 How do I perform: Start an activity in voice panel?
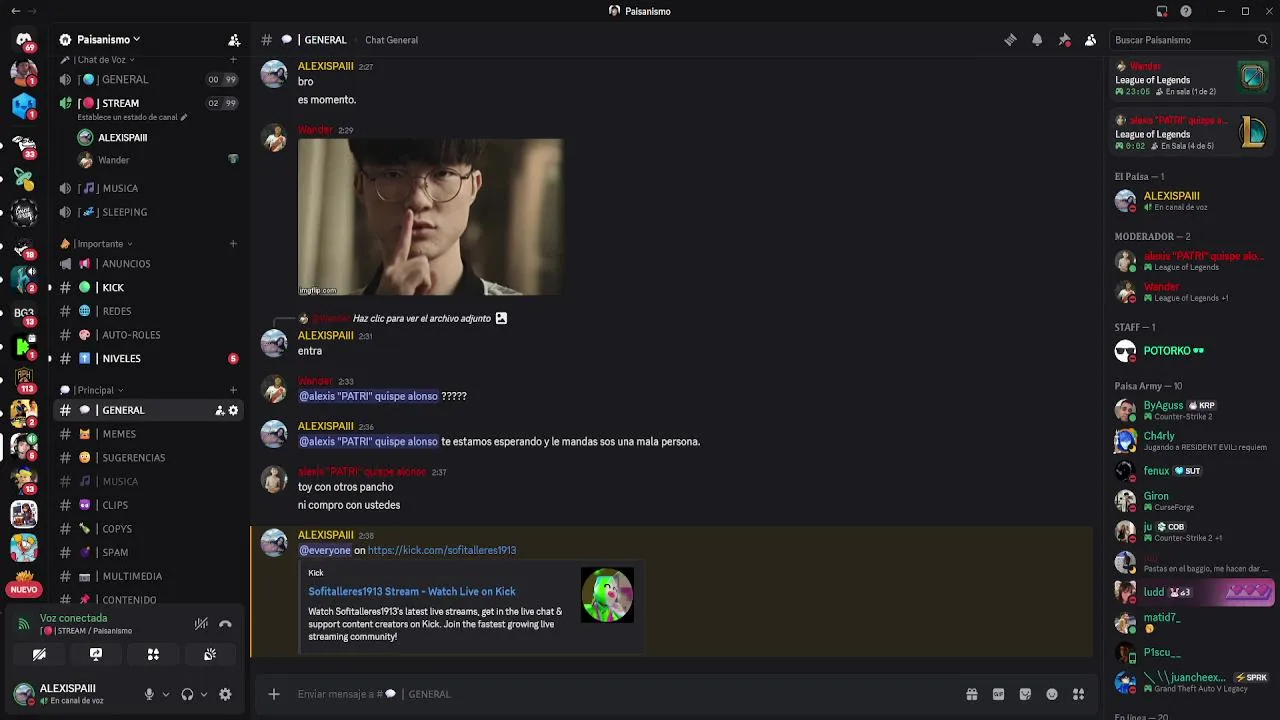pyautogui.click(x=153, y=654)
